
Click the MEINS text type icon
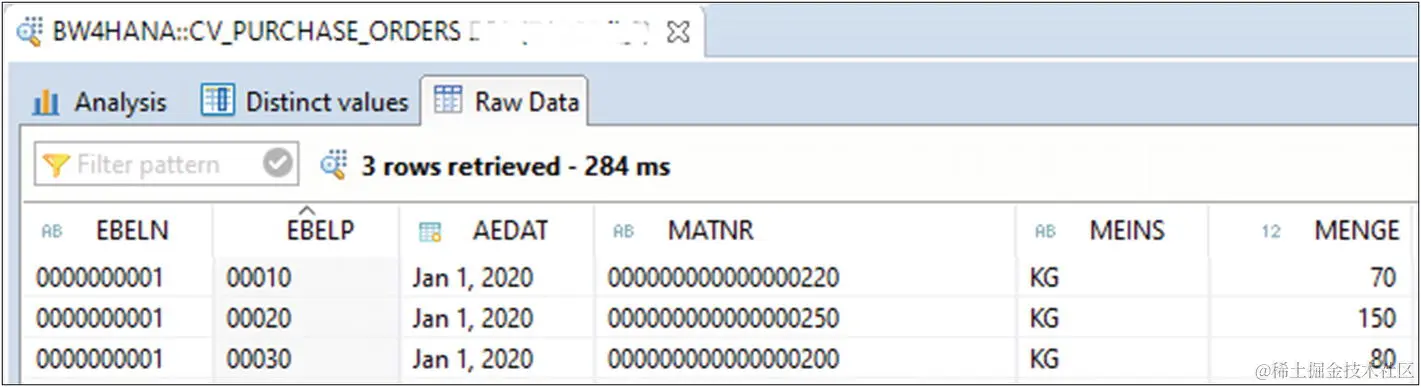(1045, 232)
